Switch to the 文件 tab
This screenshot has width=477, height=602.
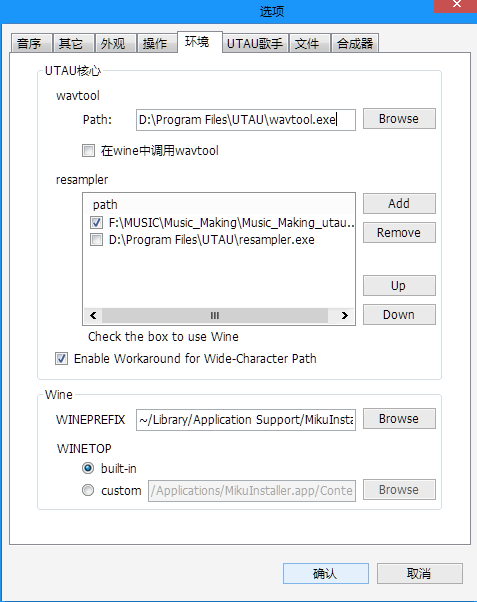[310, 43]
